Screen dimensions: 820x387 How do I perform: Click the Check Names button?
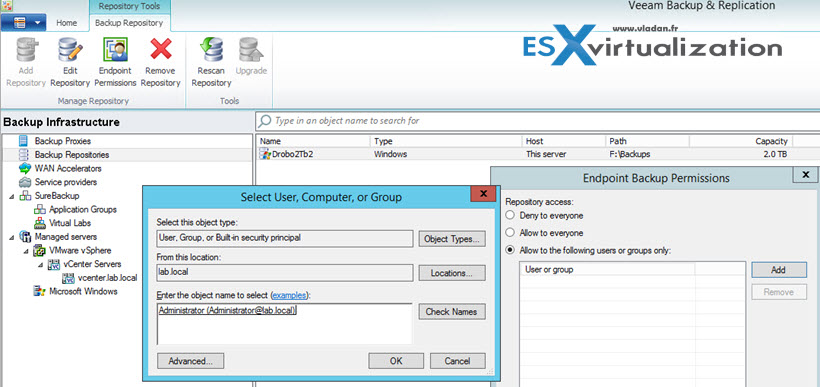click(x=452, y=312)
